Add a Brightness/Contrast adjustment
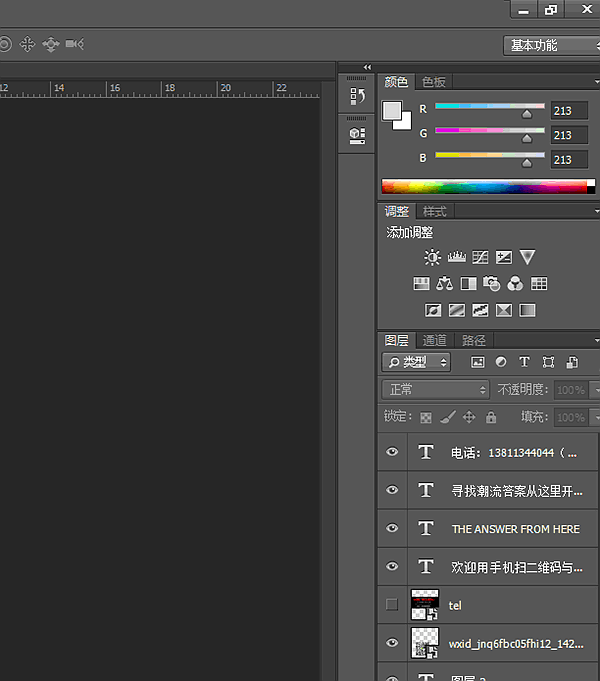The height and width of the screenshot is (681, 600). [x=433, y=257]
